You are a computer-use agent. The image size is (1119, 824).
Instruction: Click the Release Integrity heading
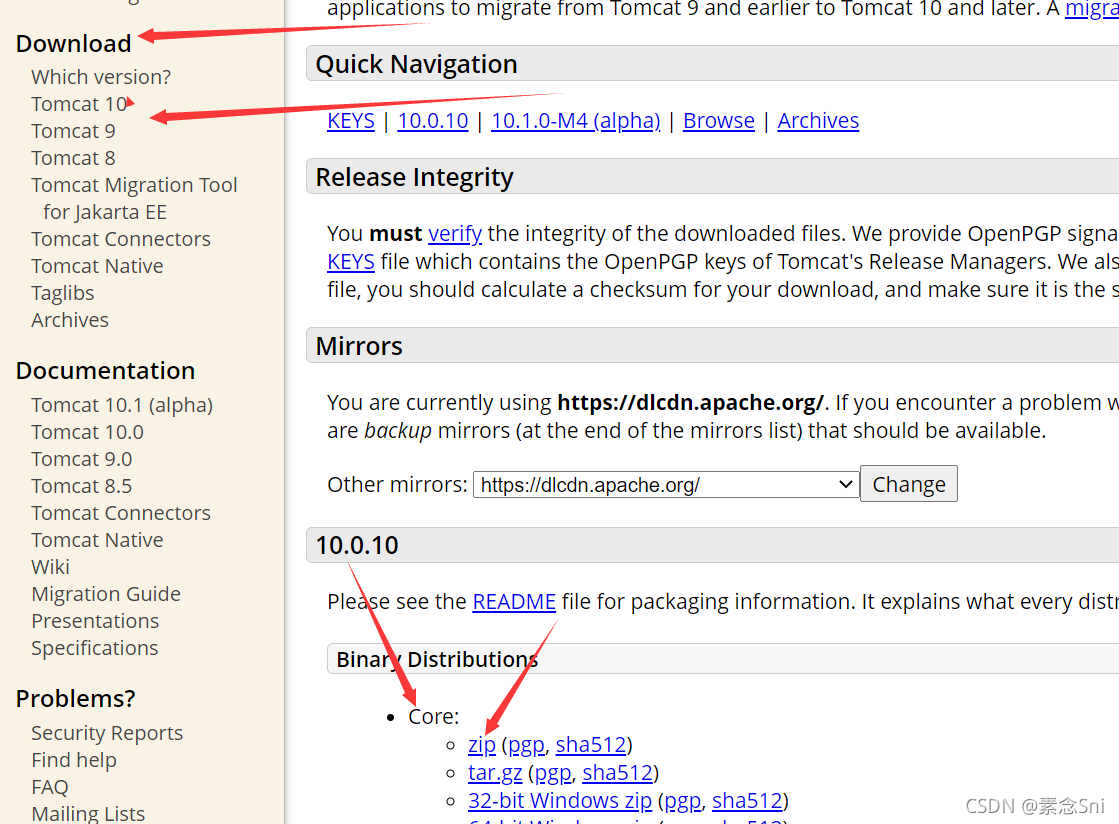coord(414,178)
